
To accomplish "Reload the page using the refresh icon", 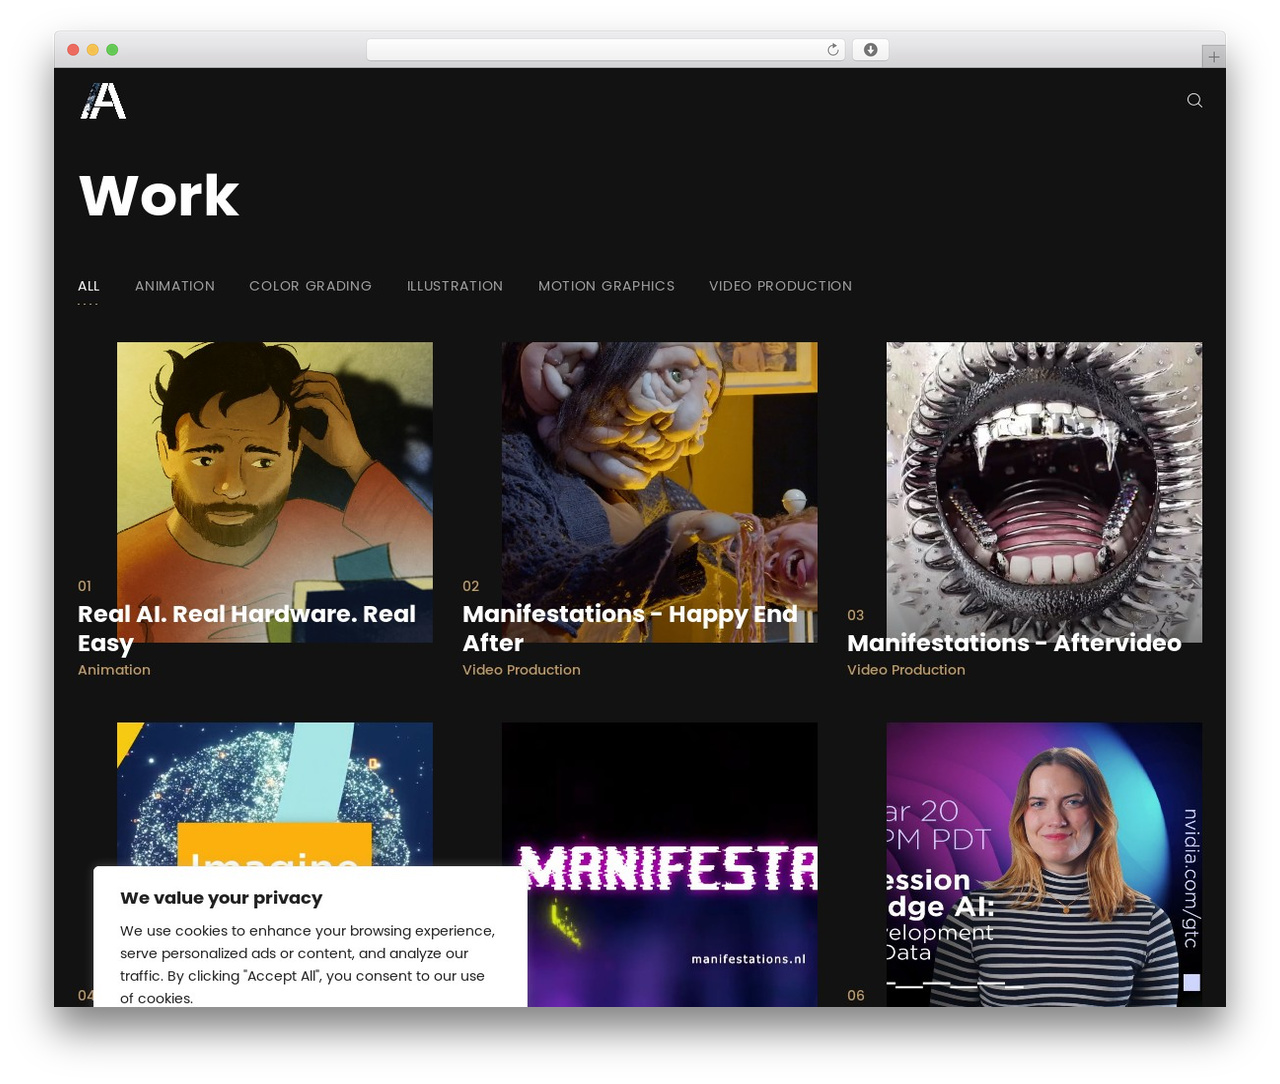I will point(833,50).
